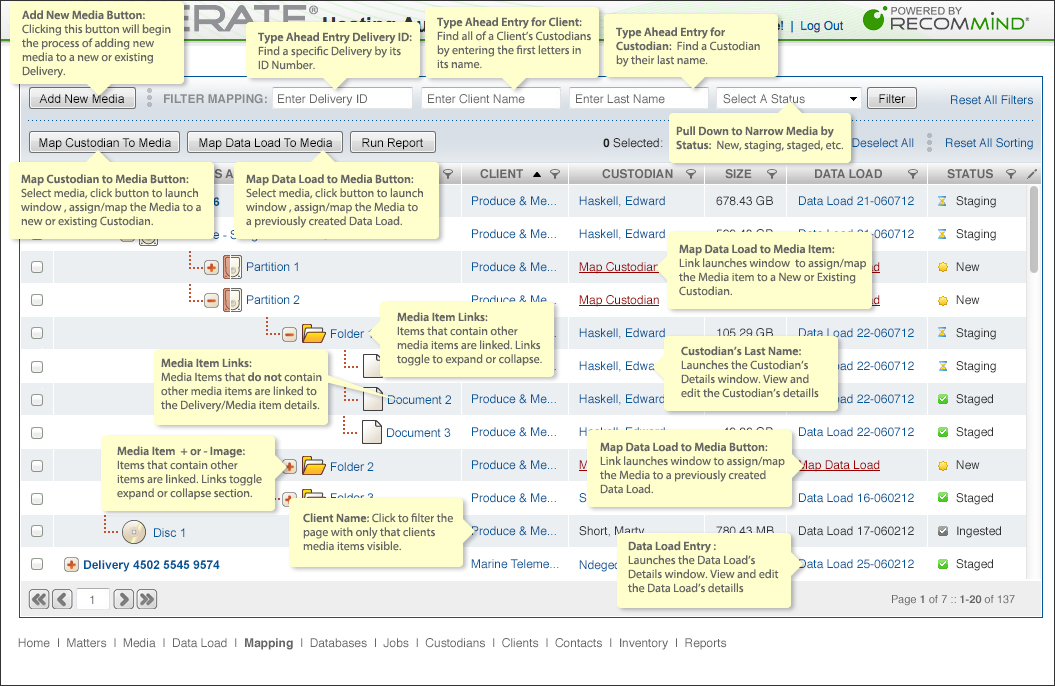Toggle the CLIENT column sort arrow

tap(537, 174)
